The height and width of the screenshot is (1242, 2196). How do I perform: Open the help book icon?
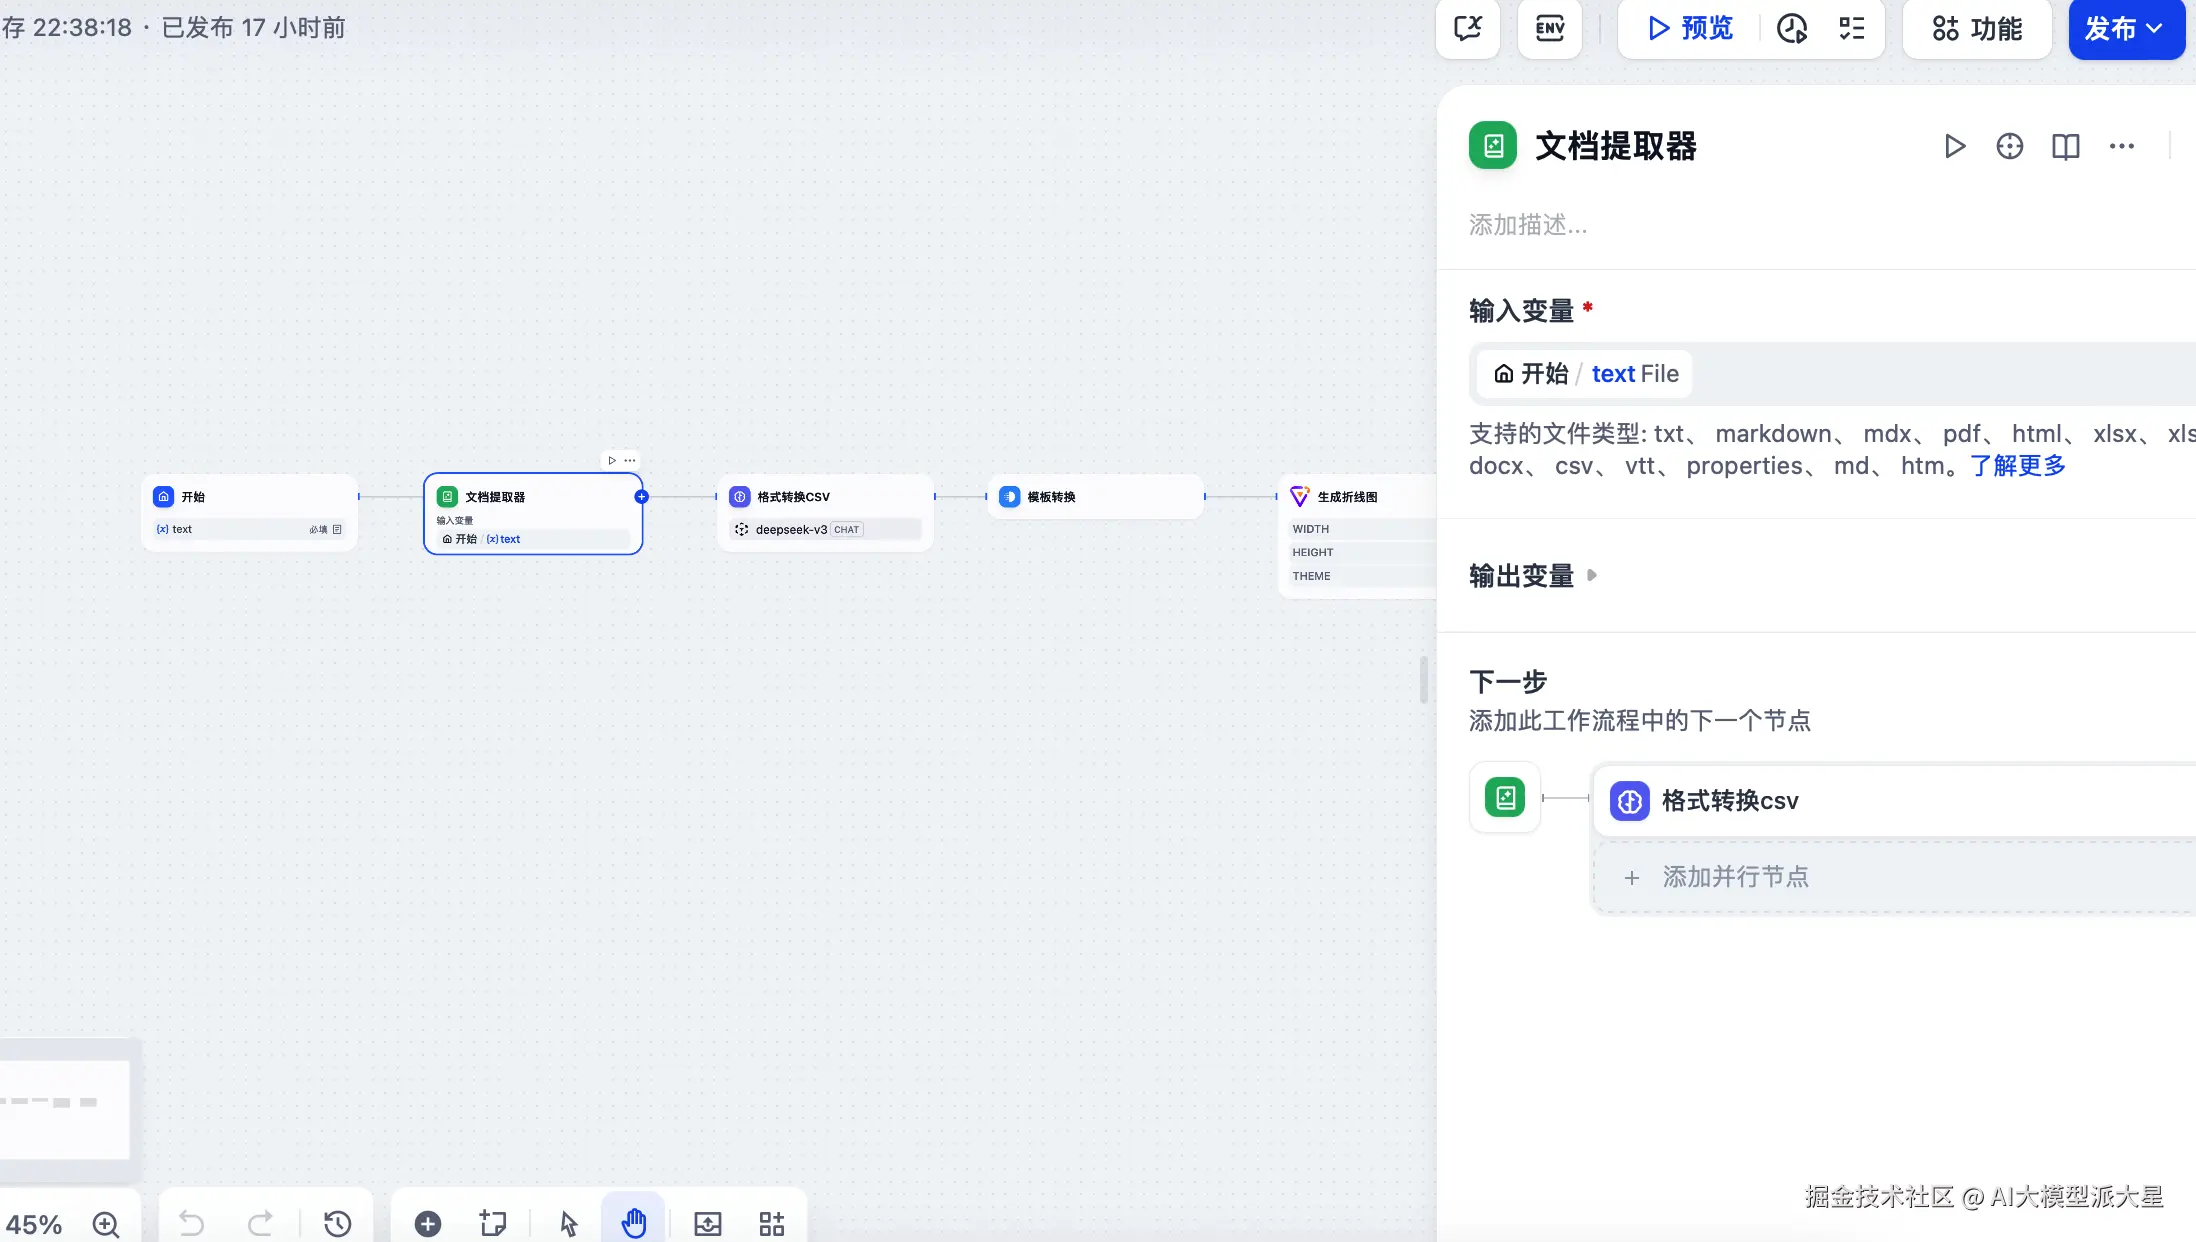2065,147
